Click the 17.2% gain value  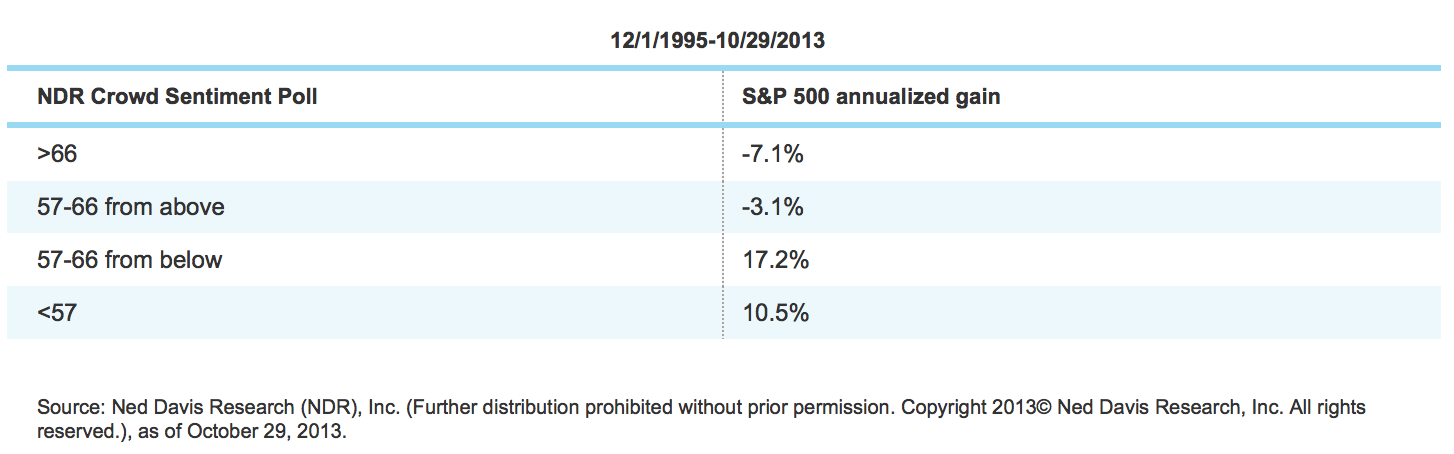click(775, 260)
